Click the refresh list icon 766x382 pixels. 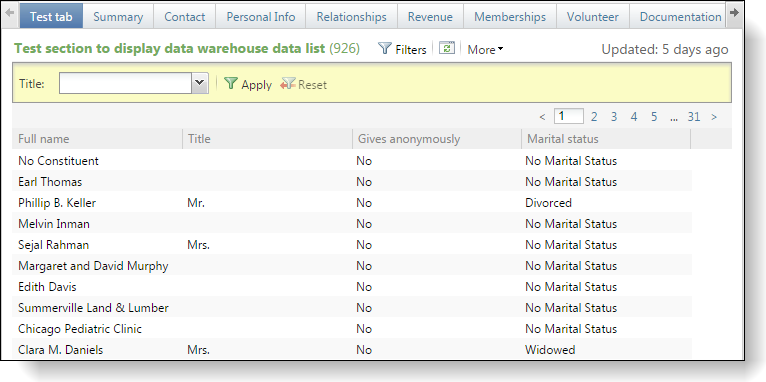point(447,48)
